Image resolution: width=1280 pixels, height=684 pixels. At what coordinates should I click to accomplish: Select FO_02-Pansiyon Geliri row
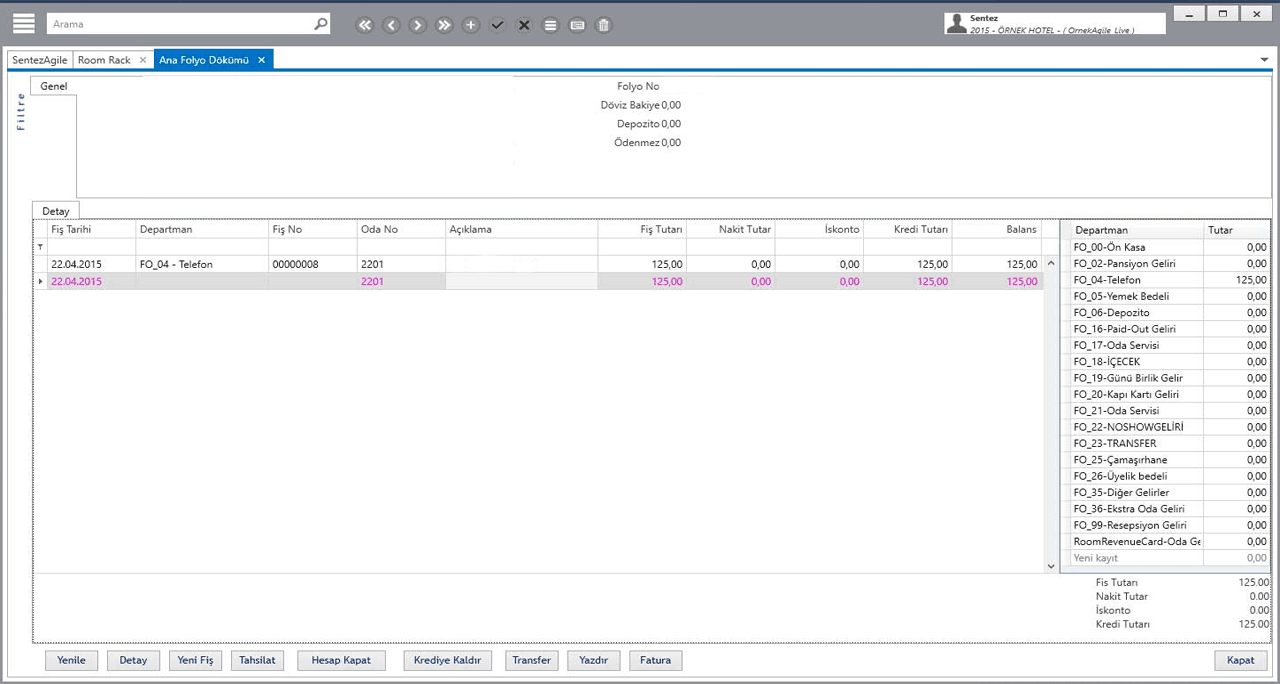1165,264
